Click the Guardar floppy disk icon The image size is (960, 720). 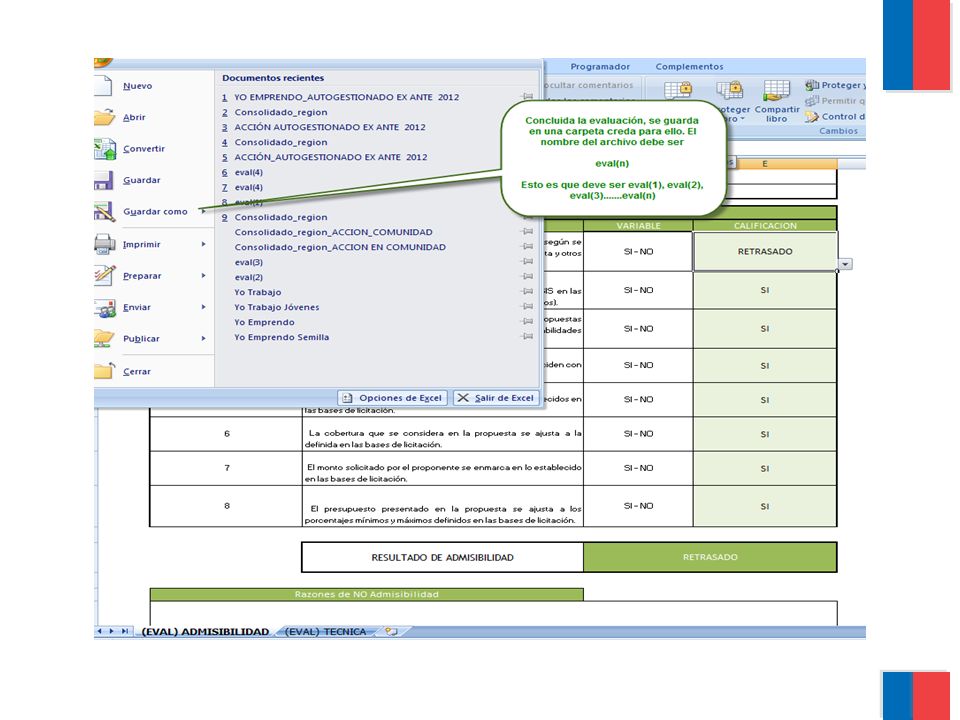coord(103,180)
